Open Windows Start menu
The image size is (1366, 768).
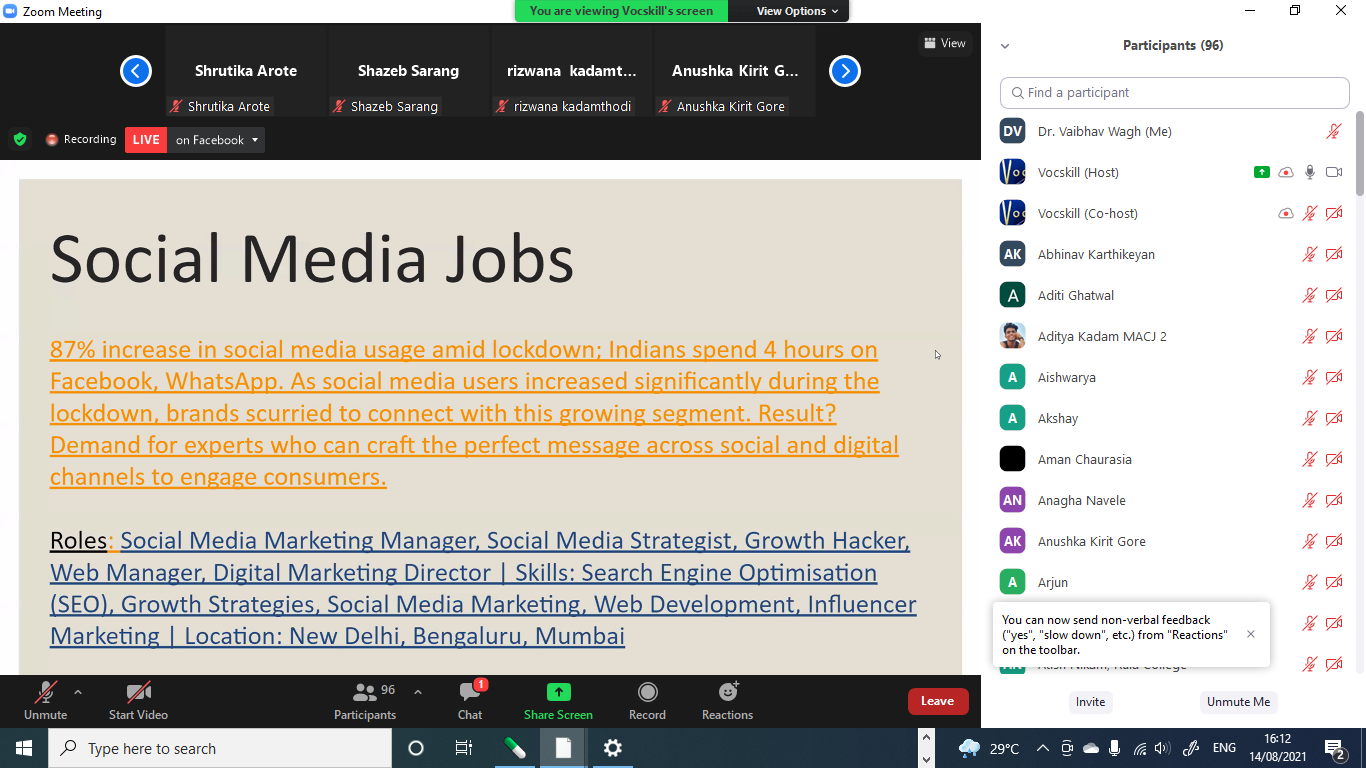pos(24,748)
